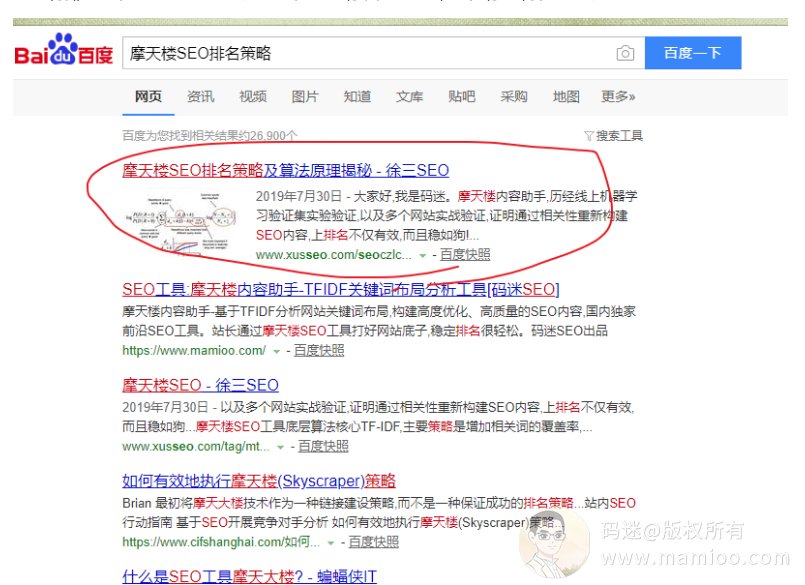Open the 图片 tab
Viewport: 805px width, 585px height.
point(305,97)
